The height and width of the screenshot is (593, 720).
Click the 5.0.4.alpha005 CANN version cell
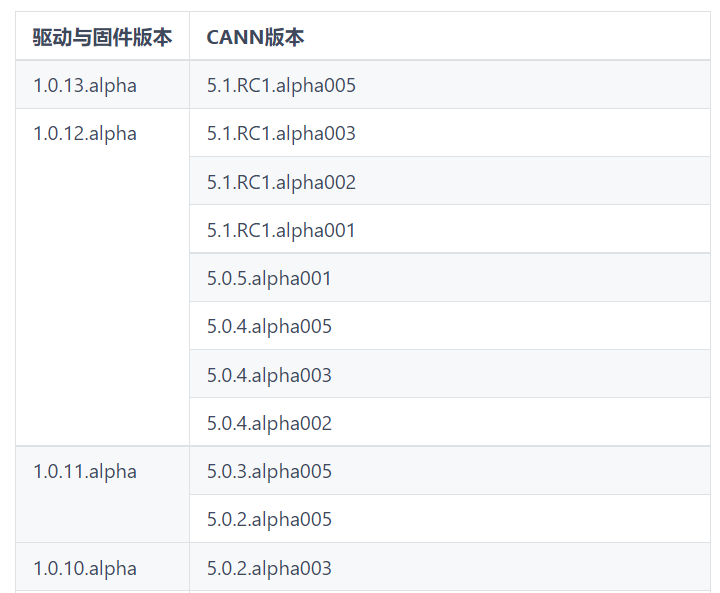[269, 326]
